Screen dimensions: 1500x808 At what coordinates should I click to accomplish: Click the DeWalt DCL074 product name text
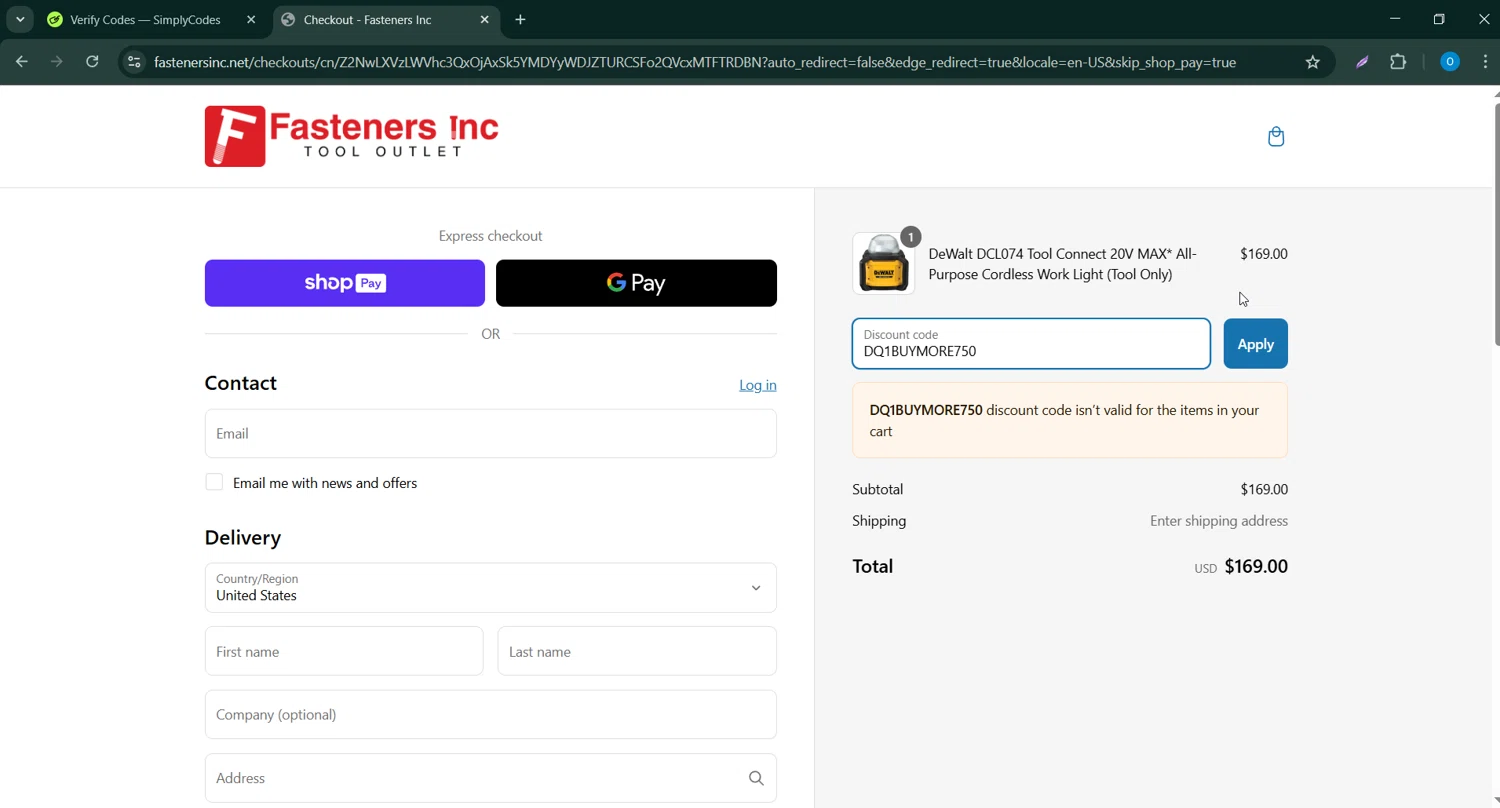1062,264
